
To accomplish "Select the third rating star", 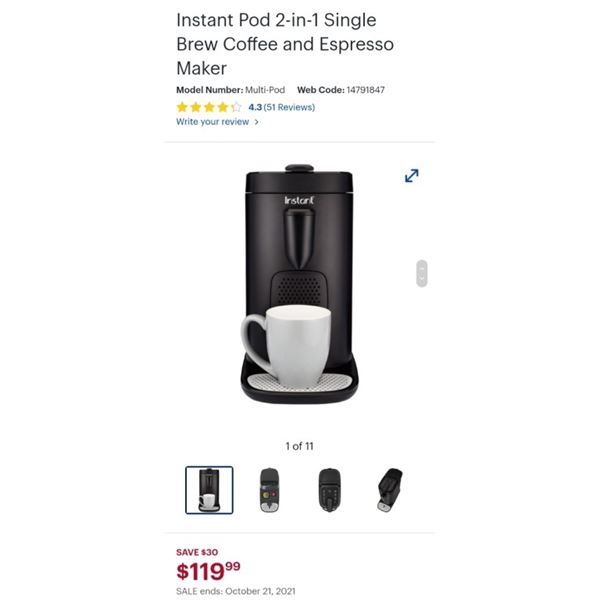I will [209, 107].
